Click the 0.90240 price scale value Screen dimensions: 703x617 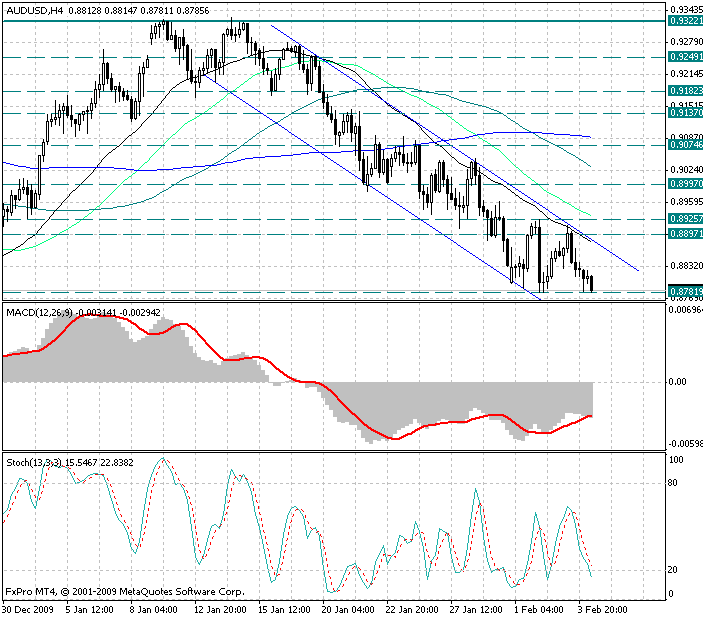click(x=686, y=169)
